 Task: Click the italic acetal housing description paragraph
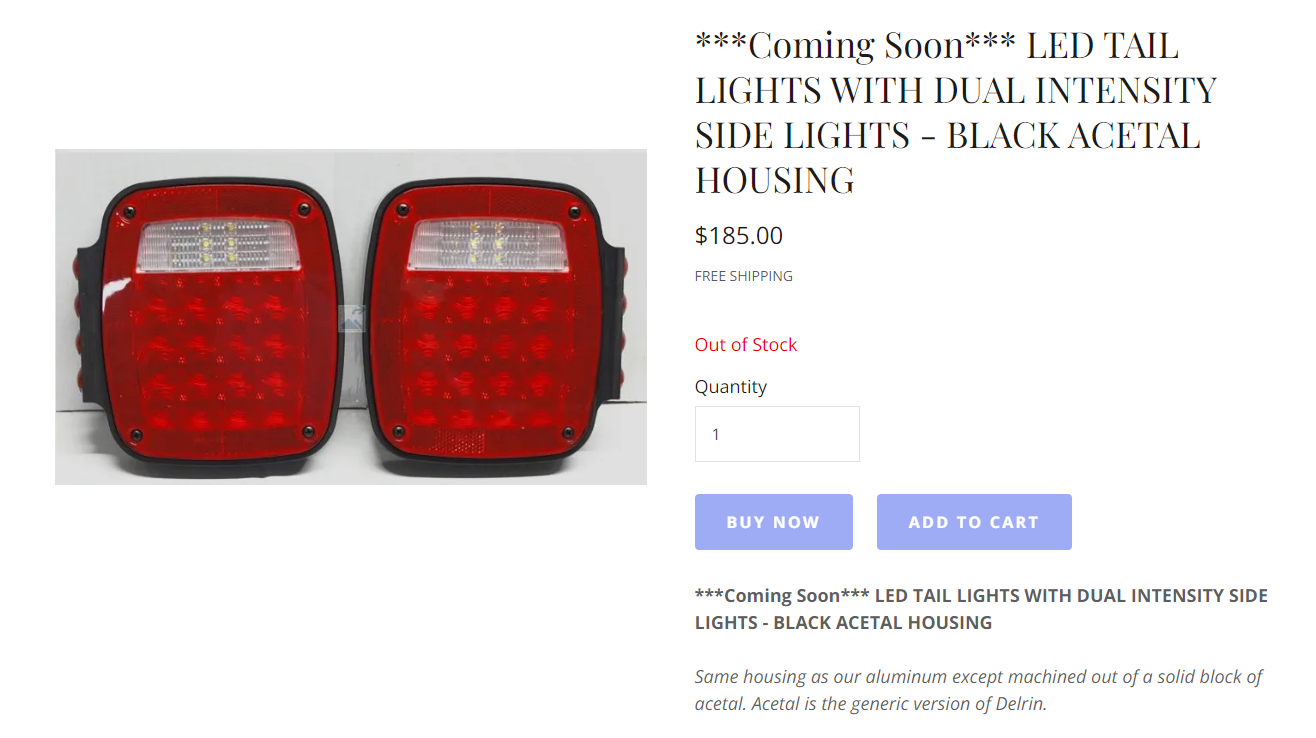[978, 690]
